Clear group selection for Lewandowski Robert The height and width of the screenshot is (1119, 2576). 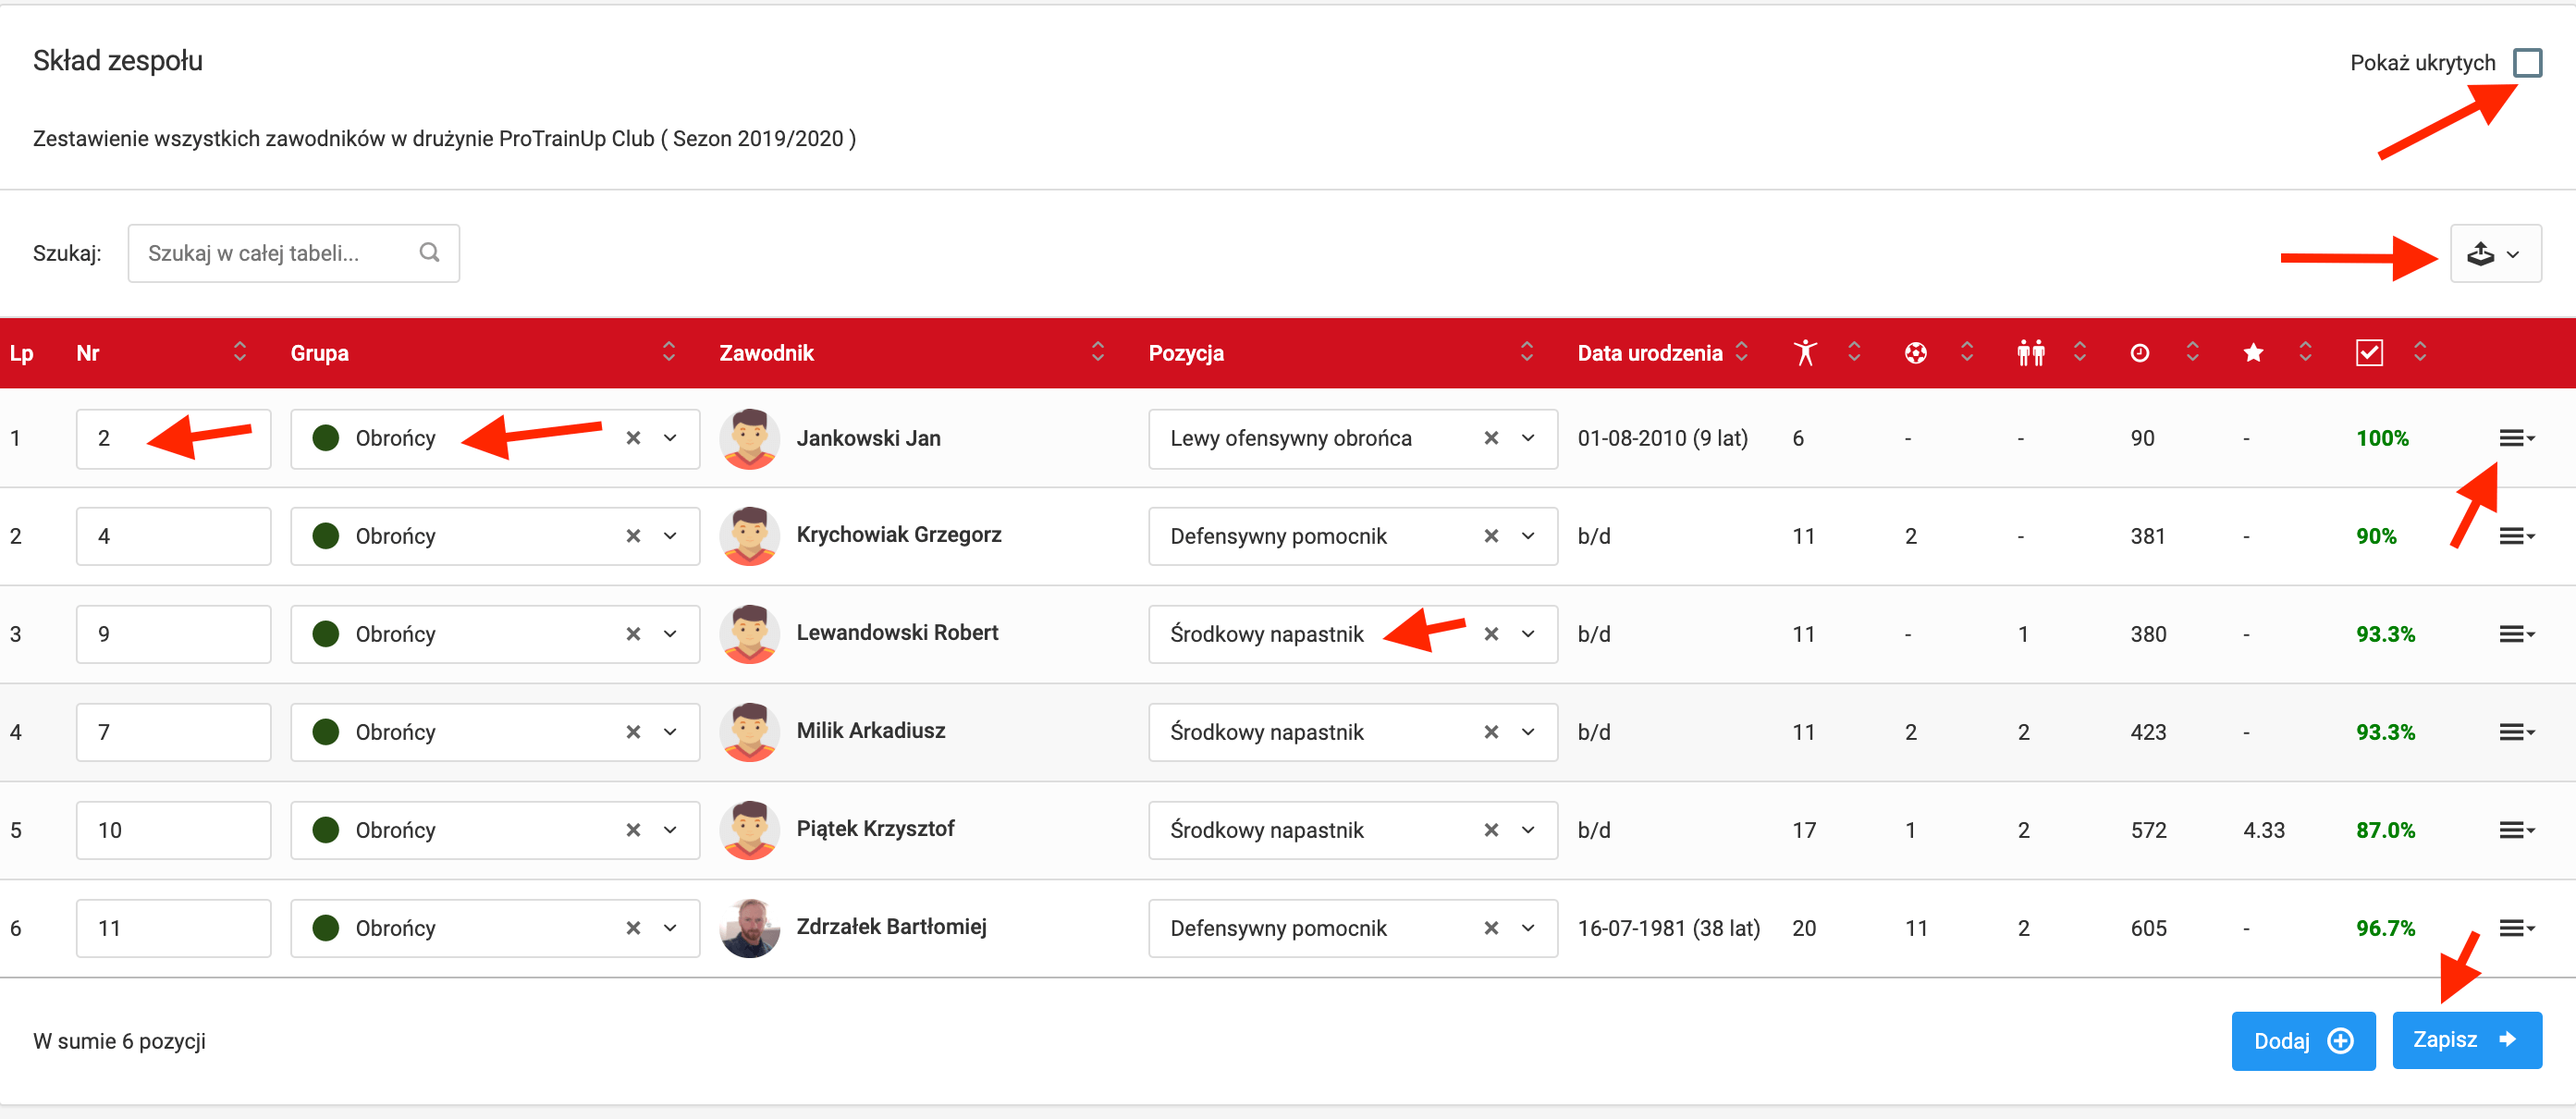[633, 634]
